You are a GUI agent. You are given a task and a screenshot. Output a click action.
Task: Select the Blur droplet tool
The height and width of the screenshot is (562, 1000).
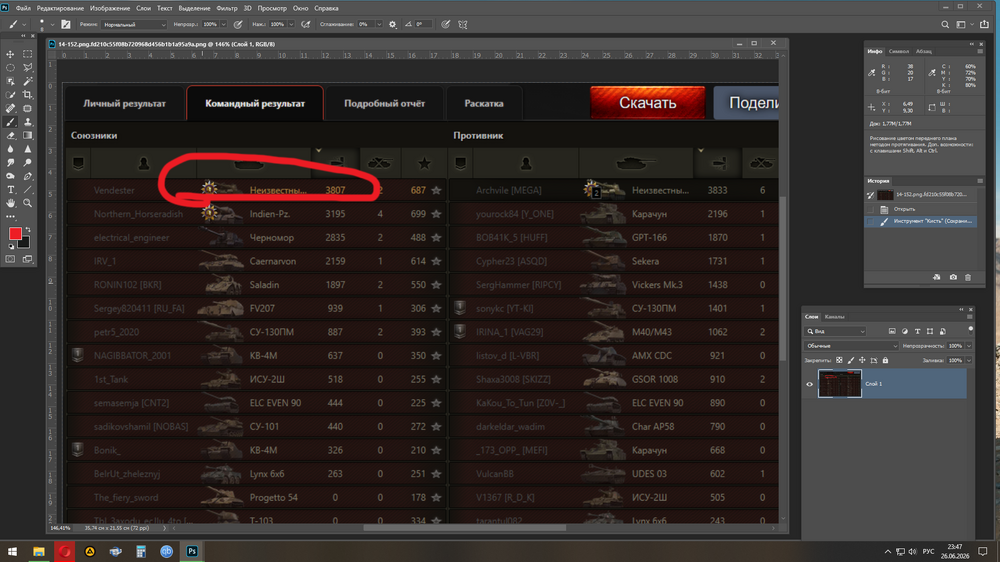tap(10, 149)
